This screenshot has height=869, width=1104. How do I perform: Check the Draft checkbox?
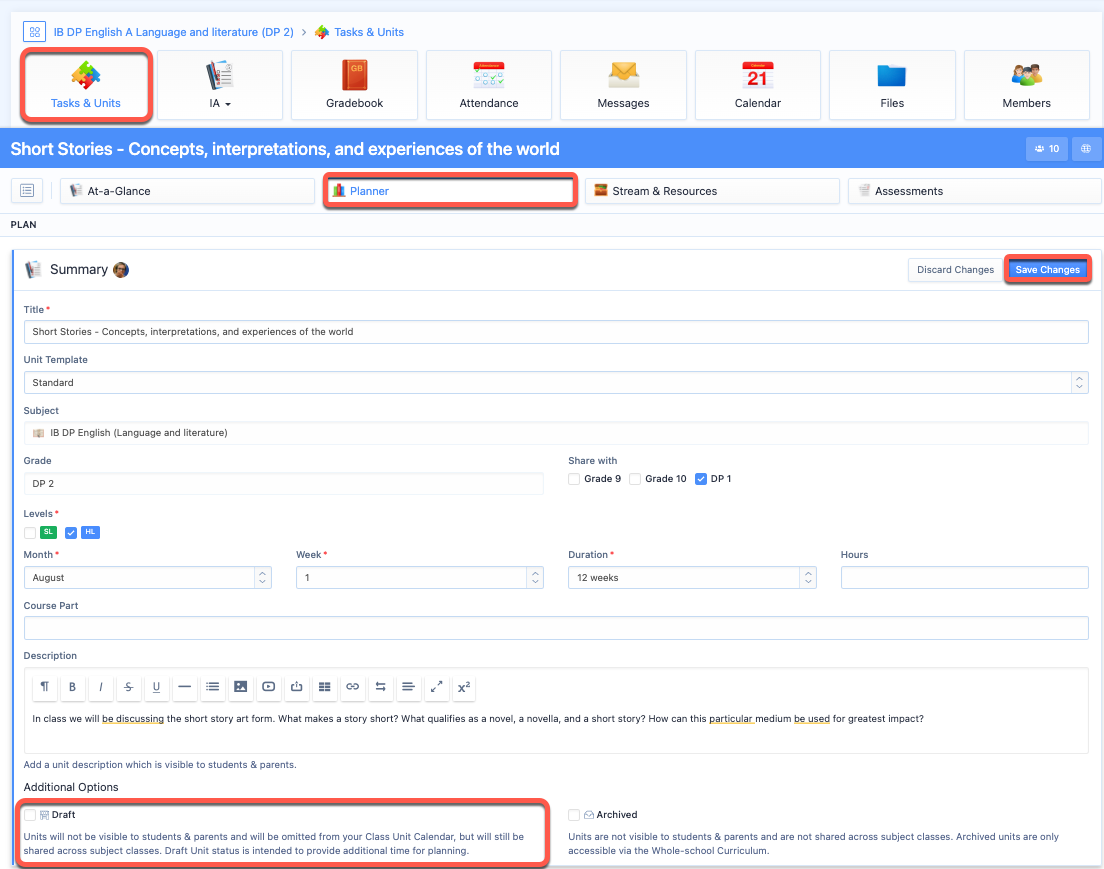click(30, 815)
